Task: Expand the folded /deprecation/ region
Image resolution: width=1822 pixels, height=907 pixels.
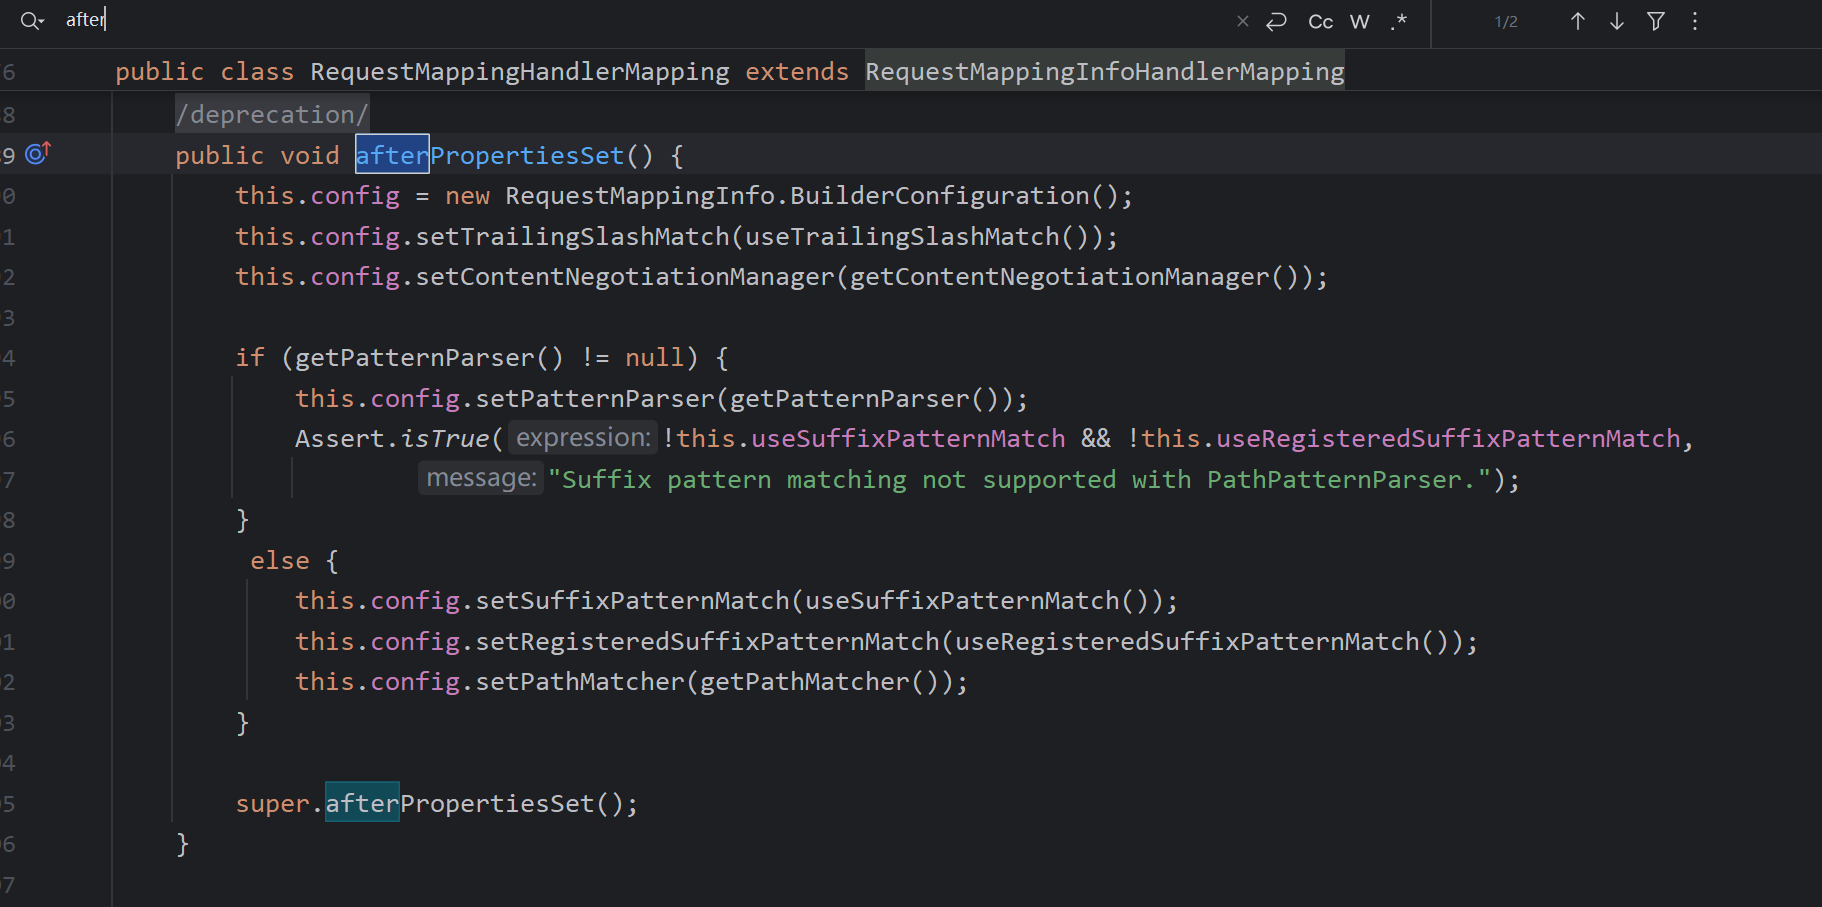Action: pyautogui.click(x=272, y=115)
